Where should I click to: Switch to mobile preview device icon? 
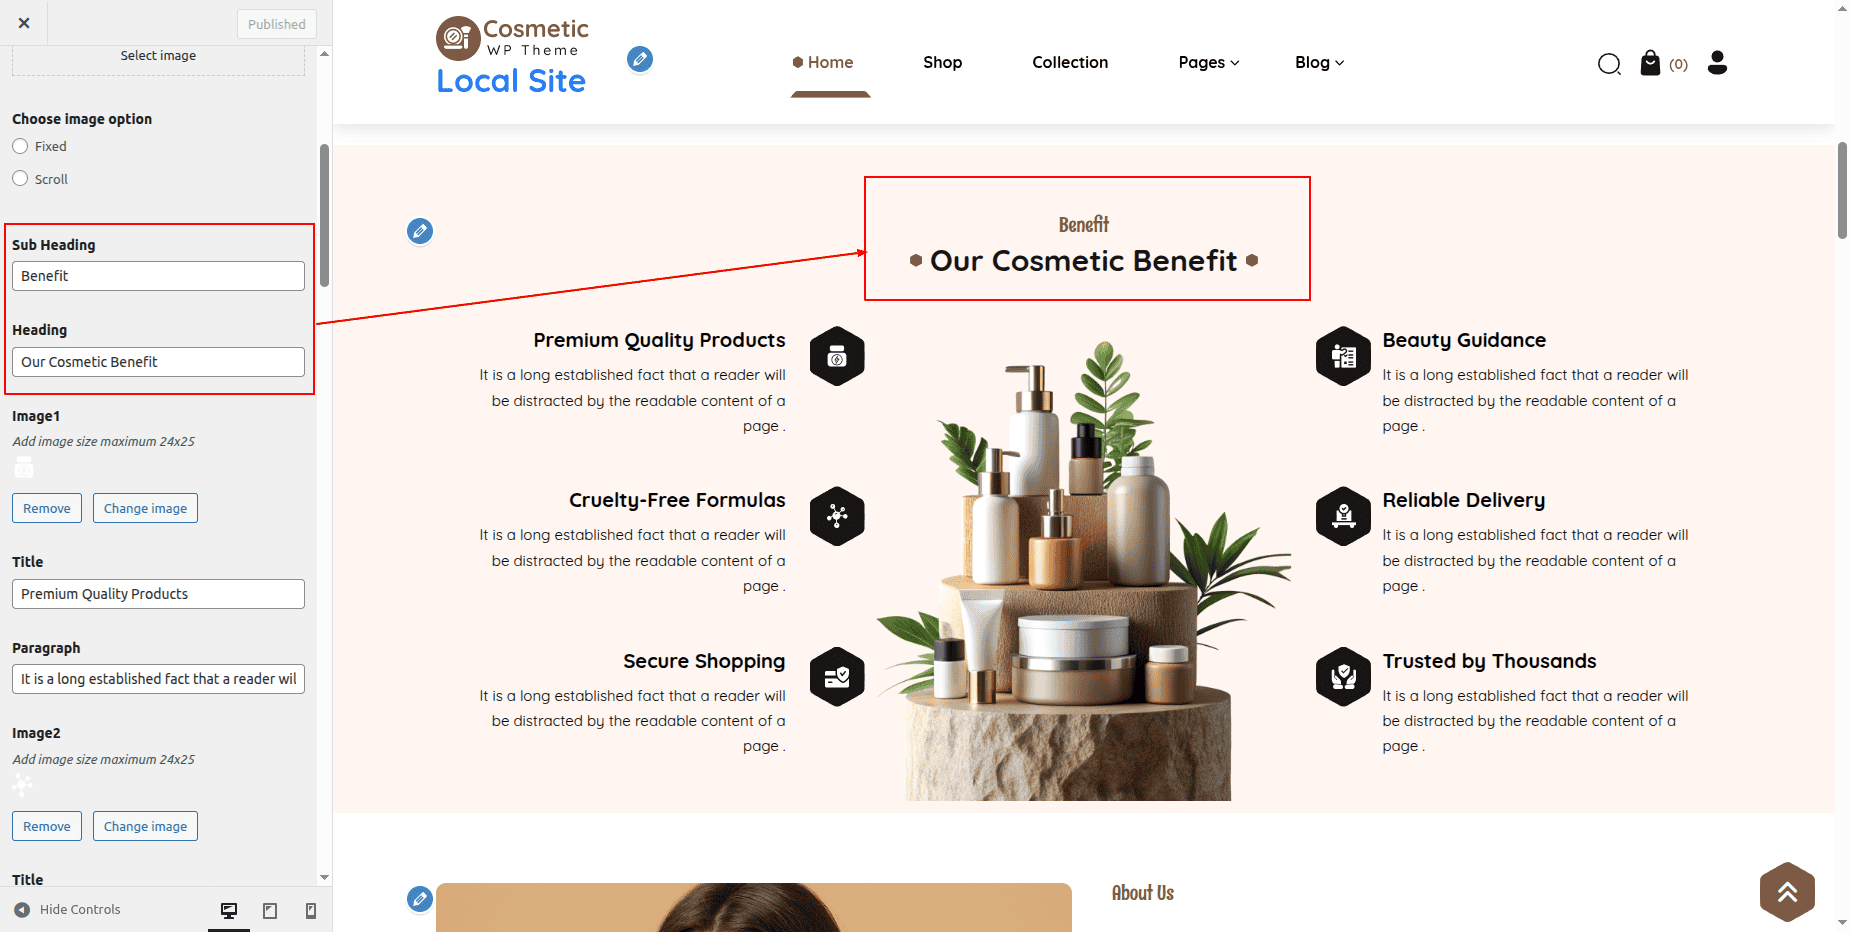tap(311, 910)
